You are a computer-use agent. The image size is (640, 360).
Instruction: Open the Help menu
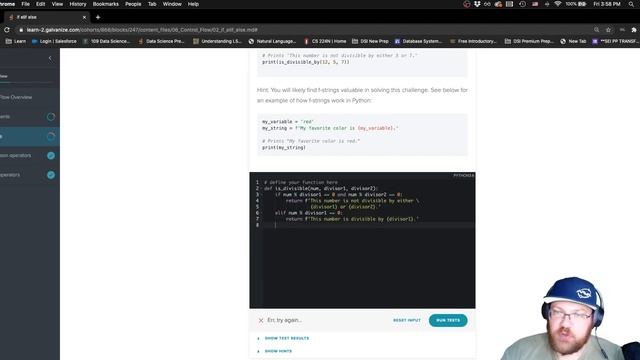pos(193,4)
